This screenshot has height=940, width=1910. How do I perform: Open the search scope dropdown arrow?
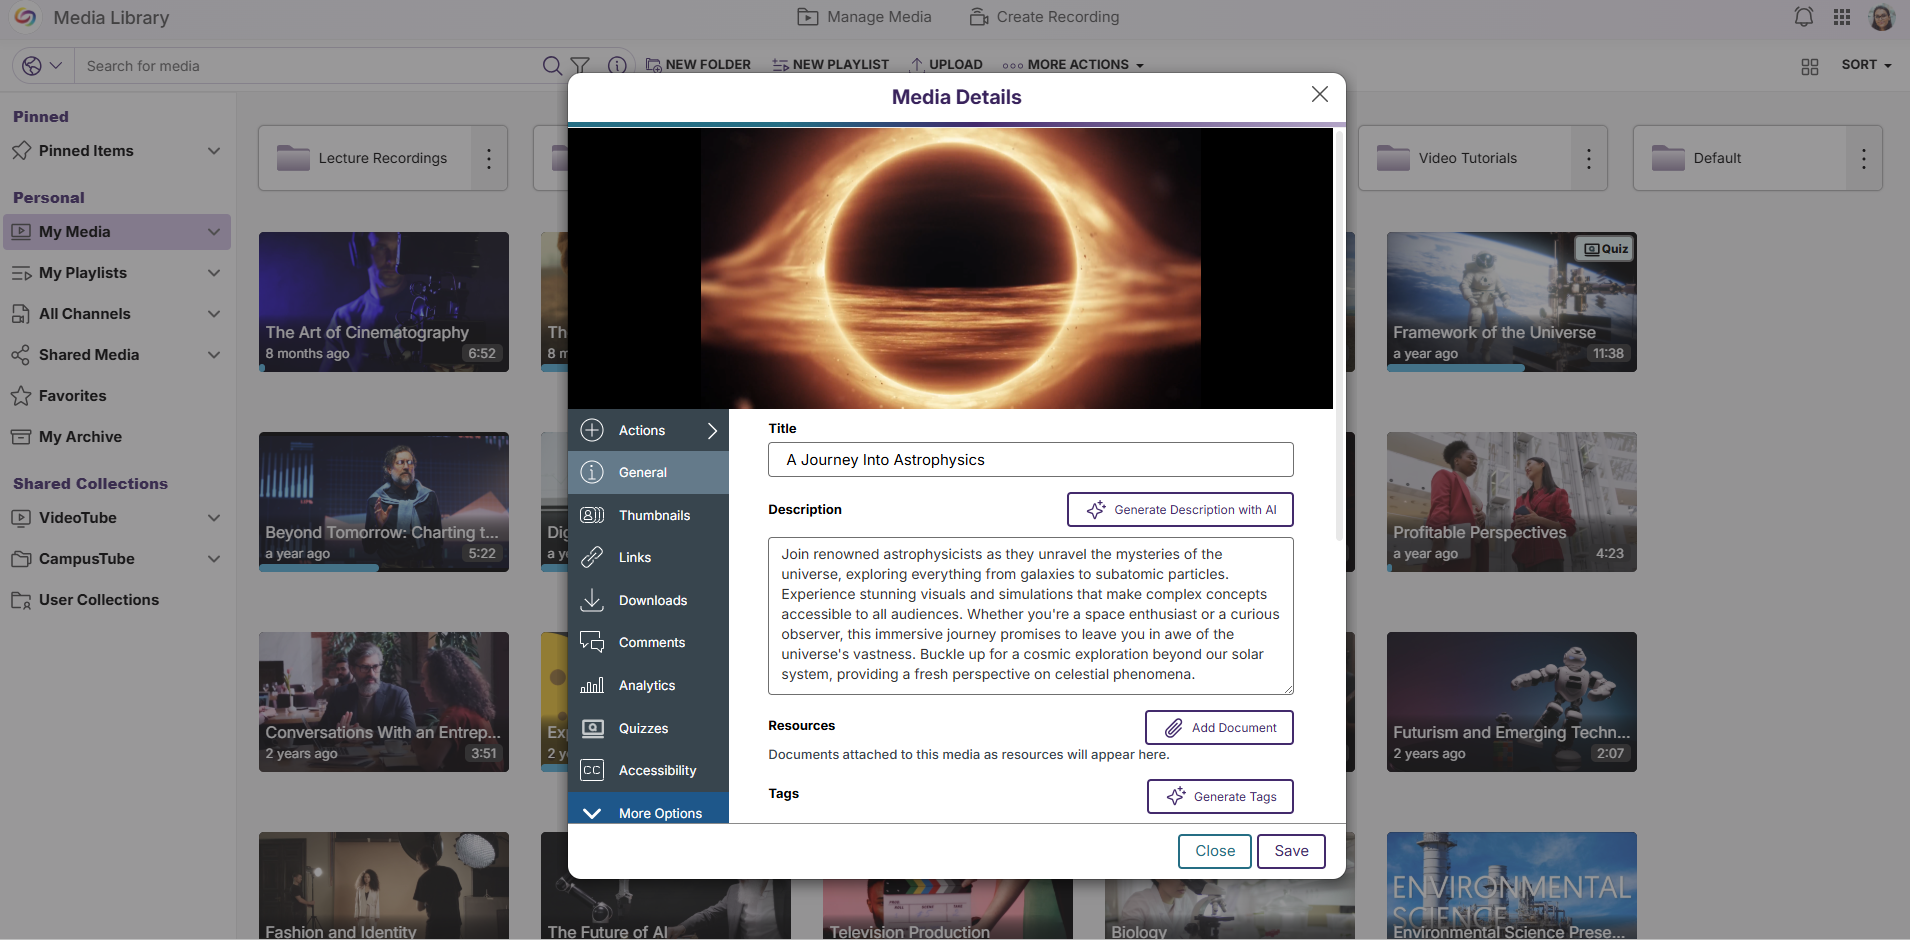(x=56, y=66)
